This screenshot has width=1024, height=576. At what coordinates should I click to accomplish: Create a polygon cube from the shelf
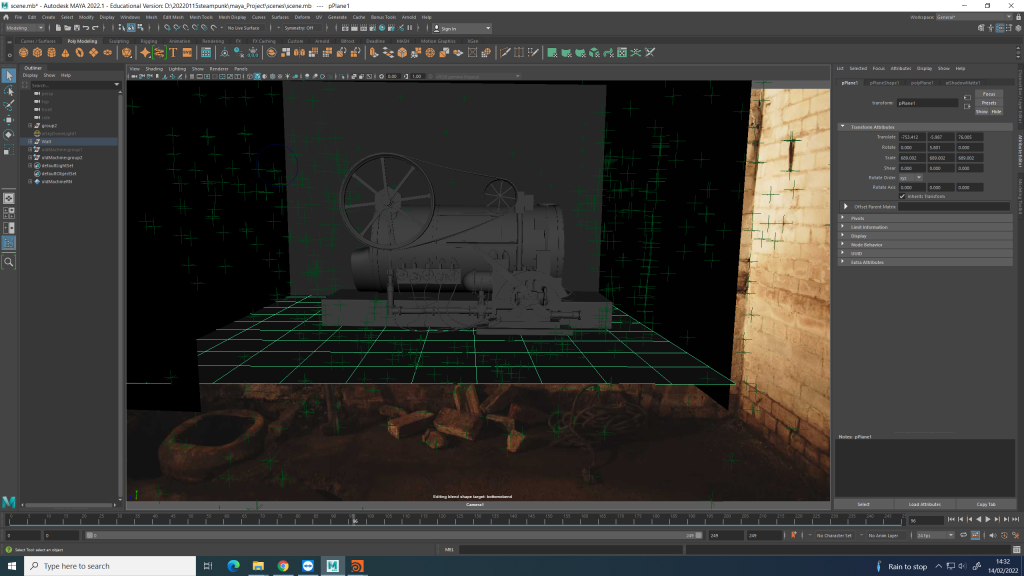point(37,52)
